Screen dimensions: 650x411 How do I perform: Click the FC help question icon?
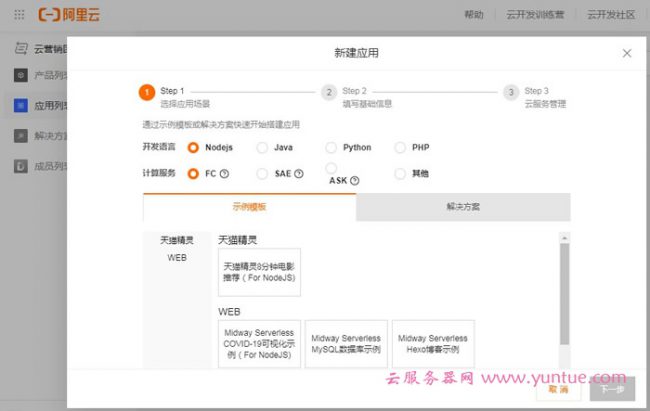224,174
